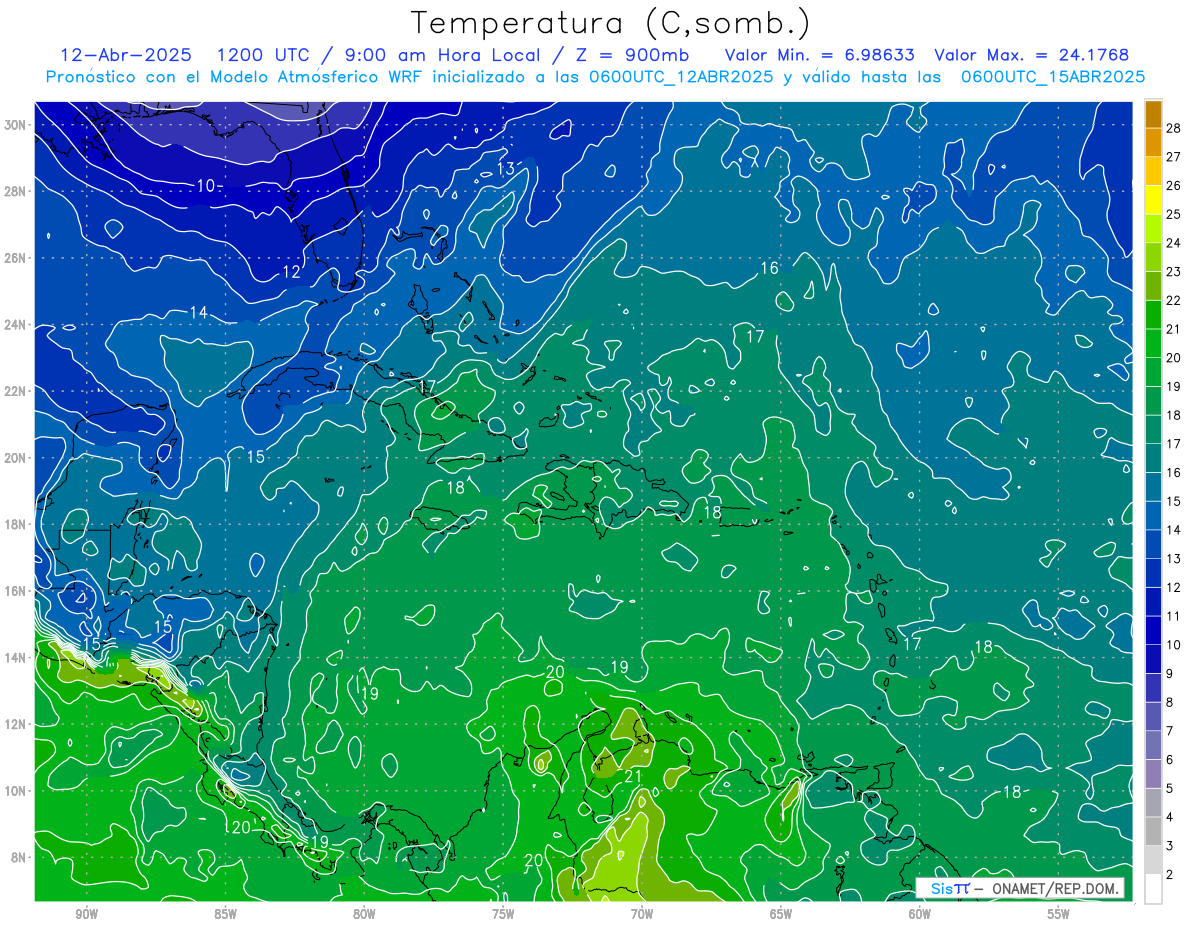1200x927 pixels.
Task: Click the "70W" longitude axis label
Action: coord(642,914)
